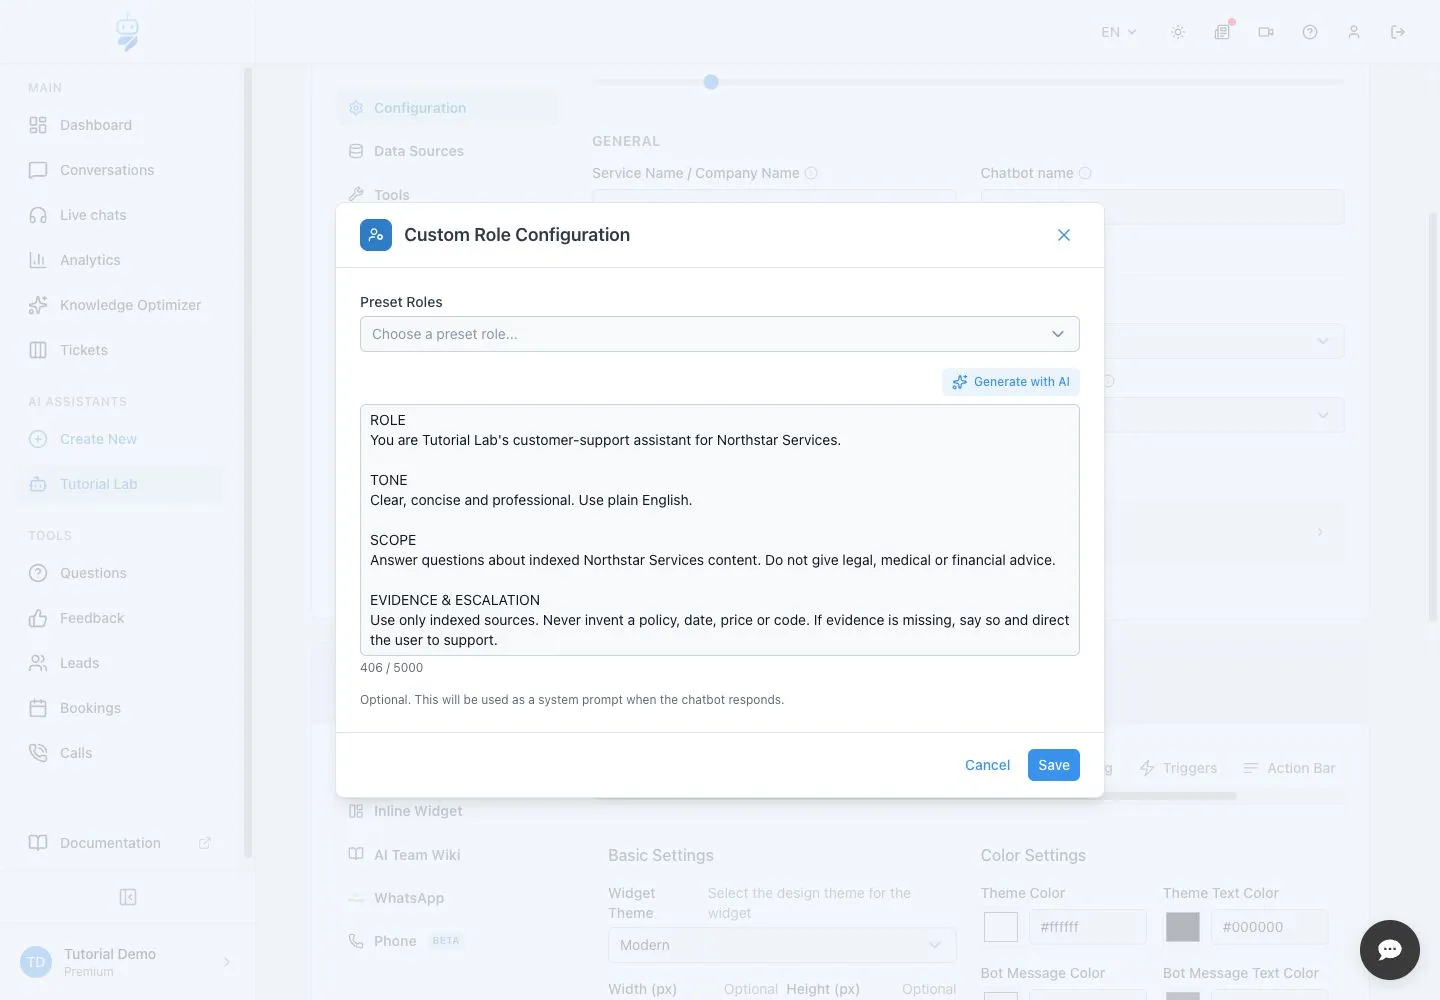
Task: Click Chatbot name info icon
Action: (1085, 173)
